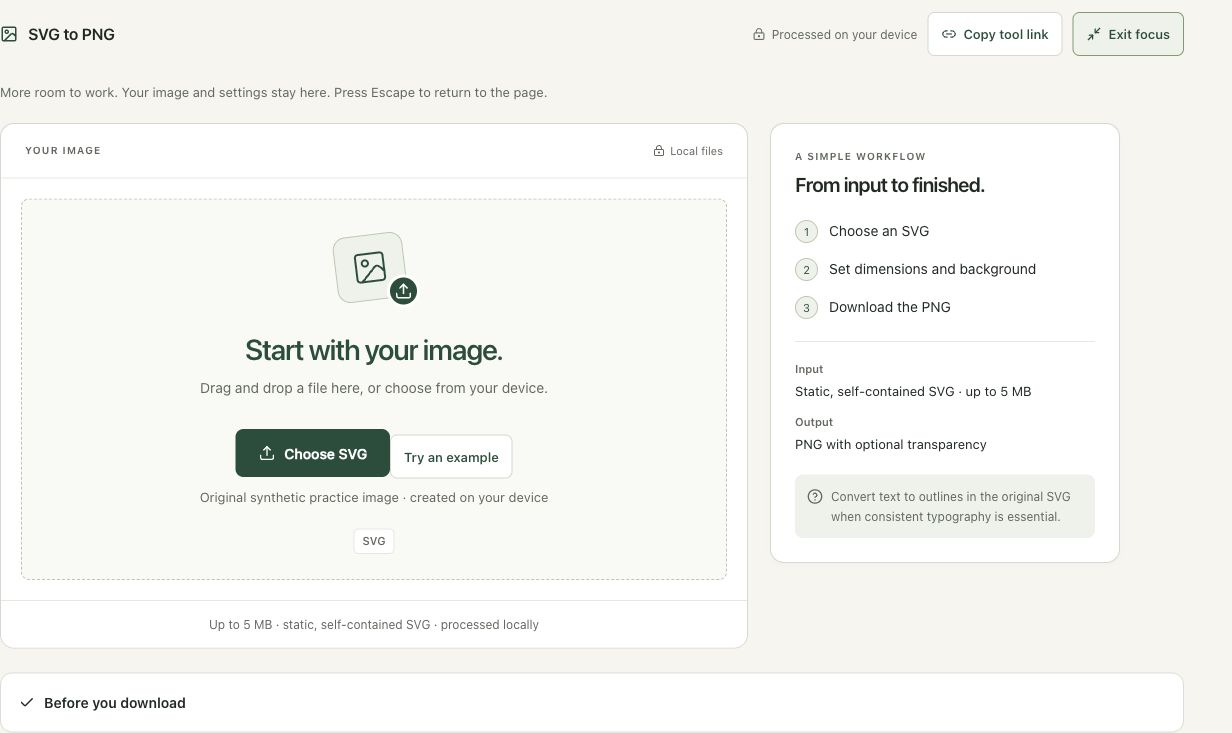This screenshot has height=733, width=1232.
Task: Click the SVG to PNG title text
Action: pos(71,34)
